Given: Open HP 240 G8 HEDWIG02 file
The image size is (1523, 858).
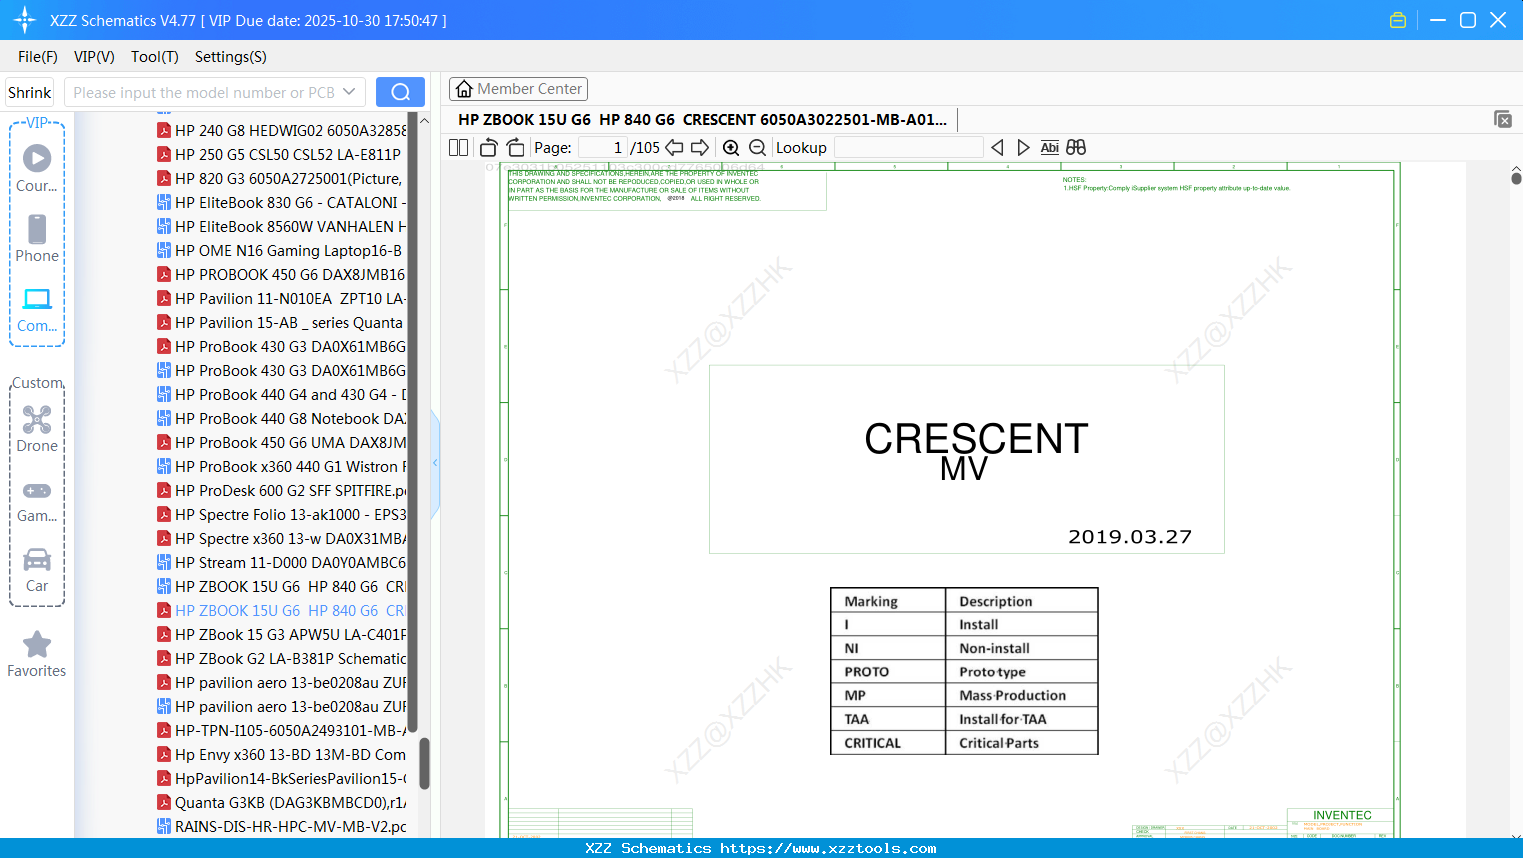Looking at the screenshot, I should (282, 130).
